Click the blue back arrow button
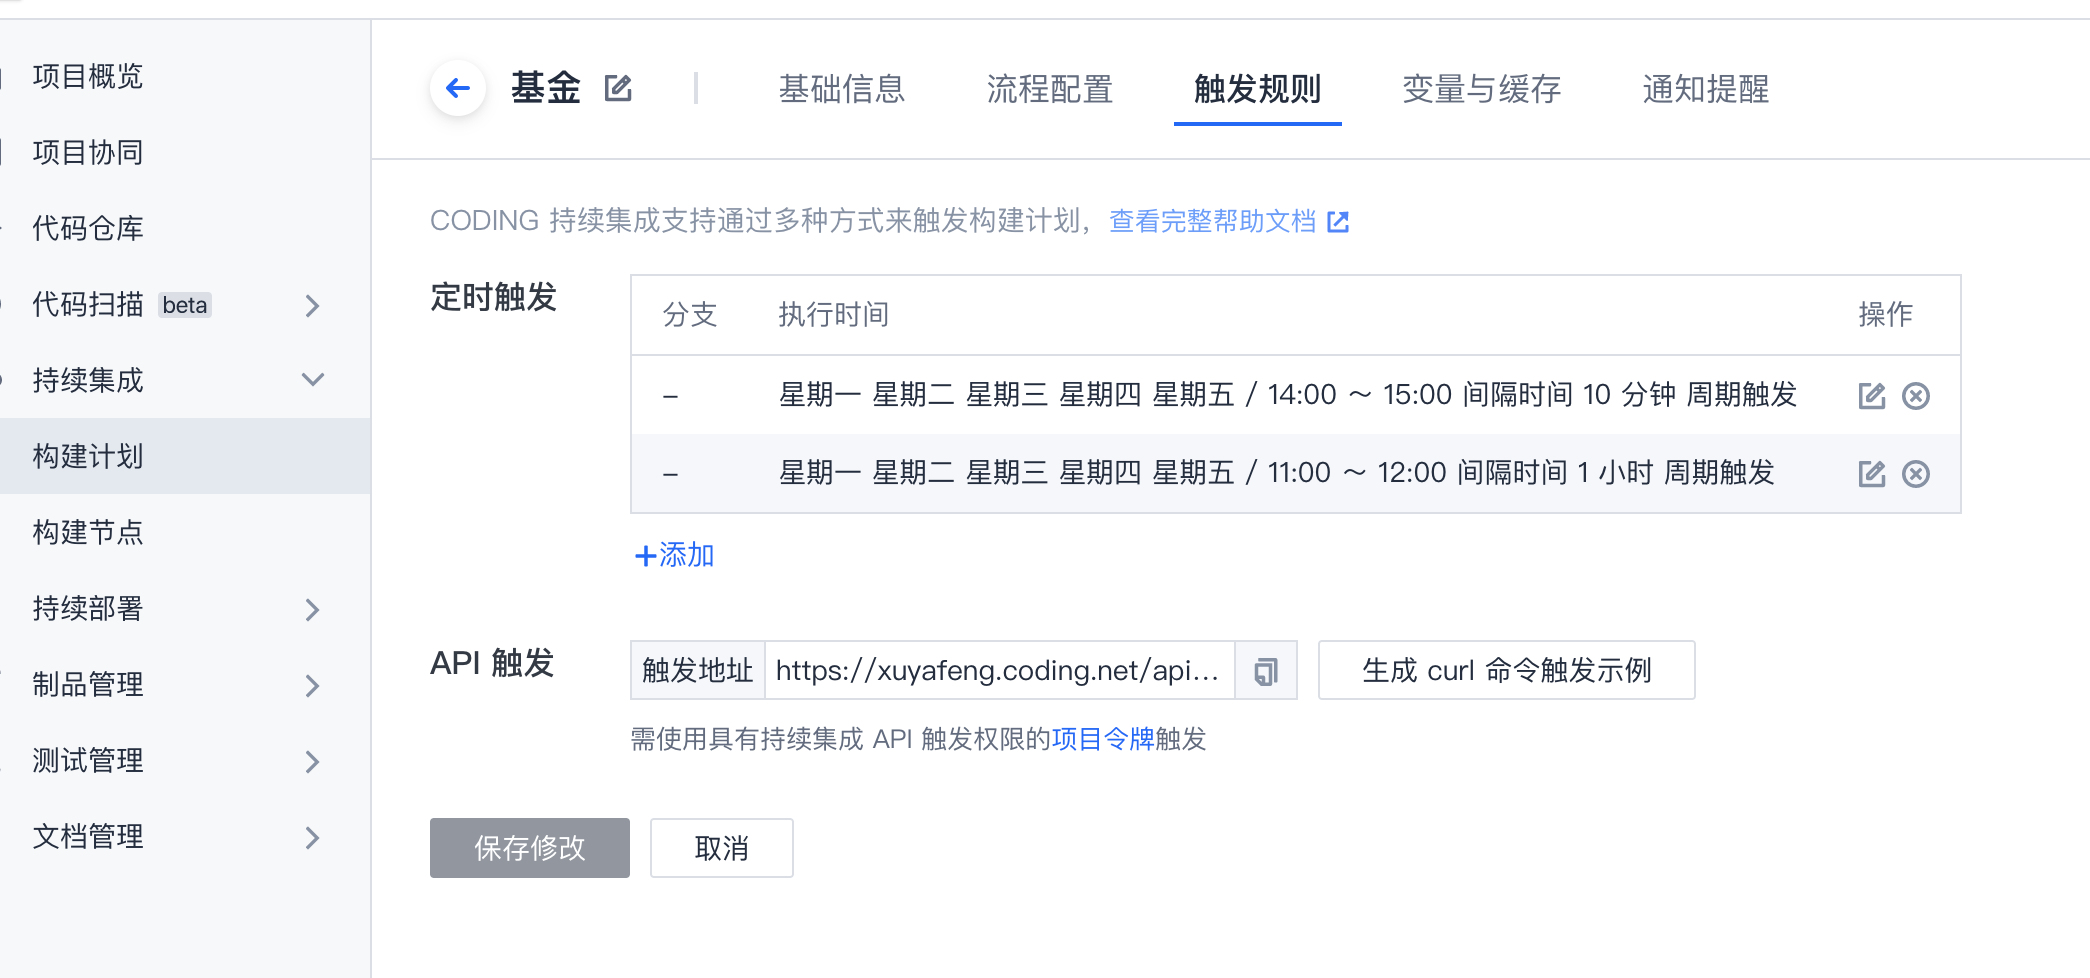Screen dimensions: 2090x978 [458, 88]
